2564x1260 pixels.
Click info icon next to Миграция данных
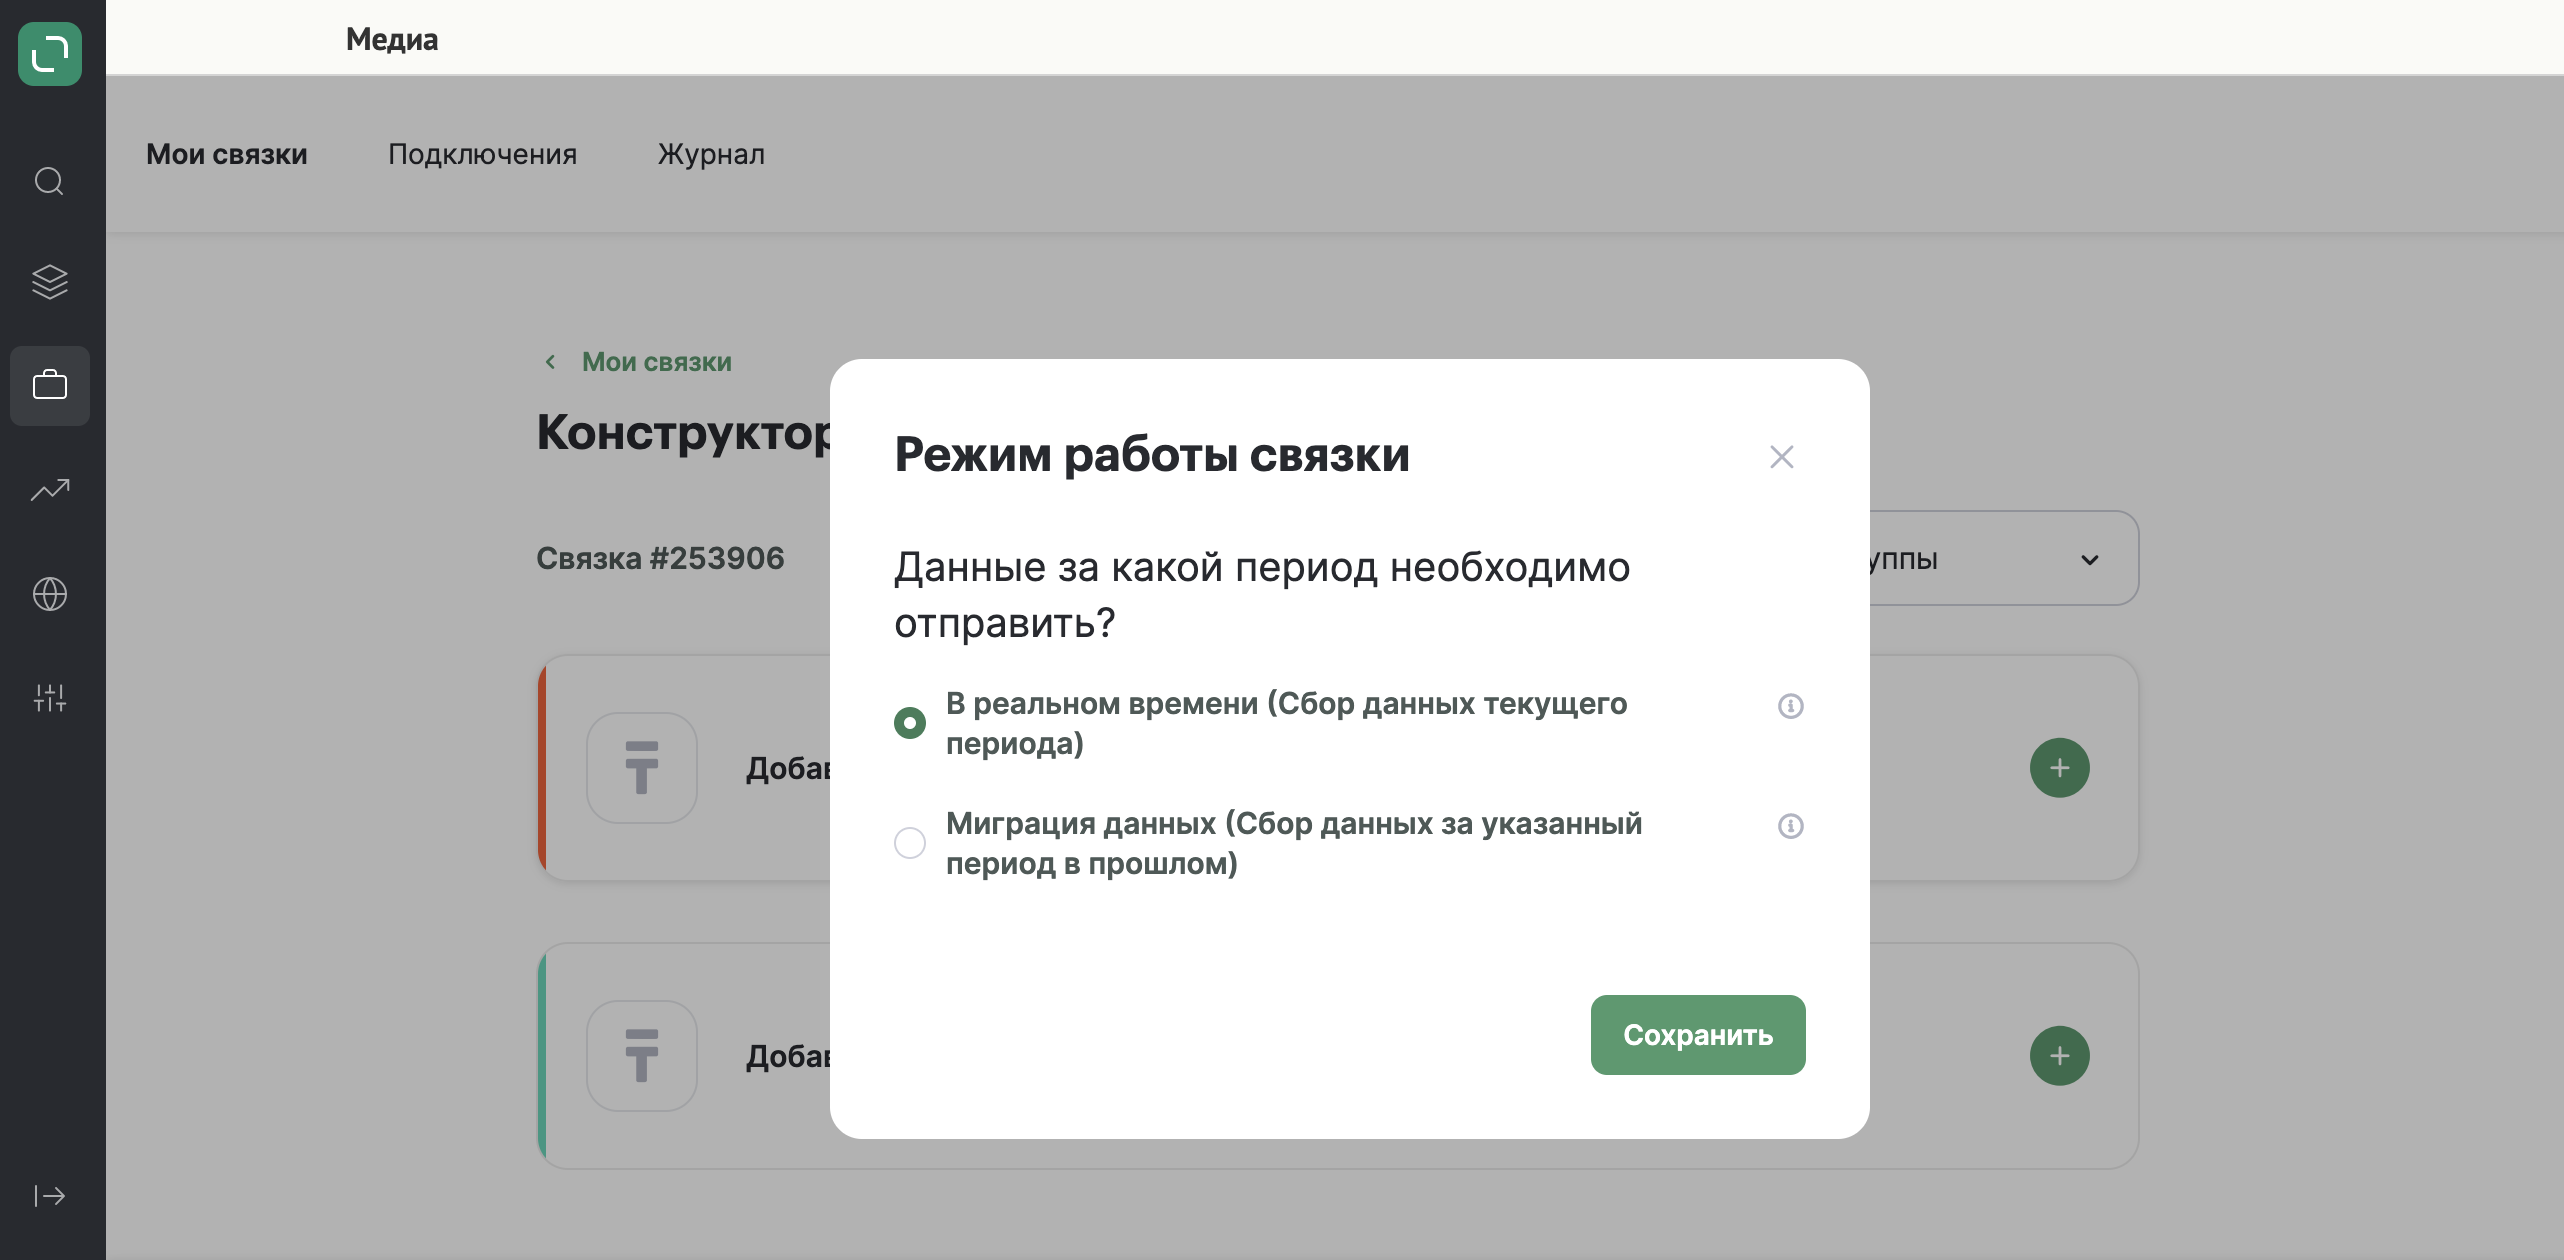tap(1790, 826)
